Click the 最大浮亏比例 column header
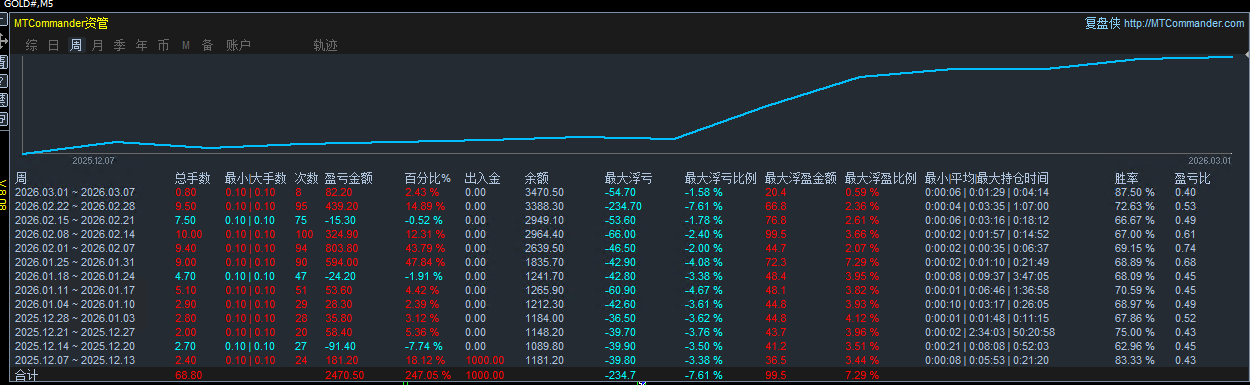Screen dimensions: 1250x385 720,178
